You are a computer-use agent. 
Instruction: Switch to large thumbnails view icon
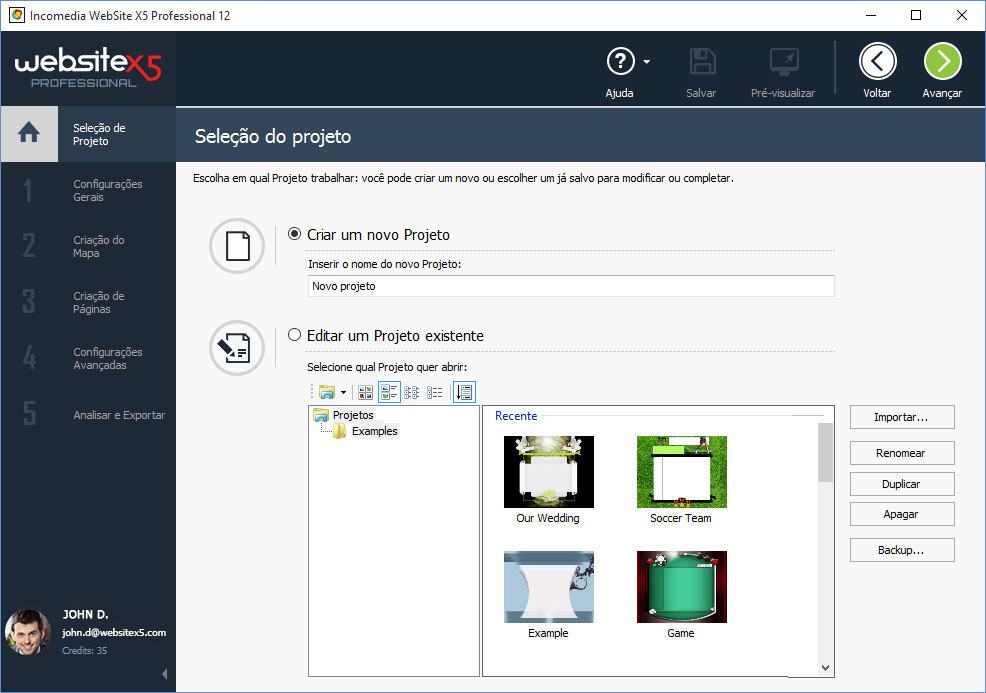point(365,392)
